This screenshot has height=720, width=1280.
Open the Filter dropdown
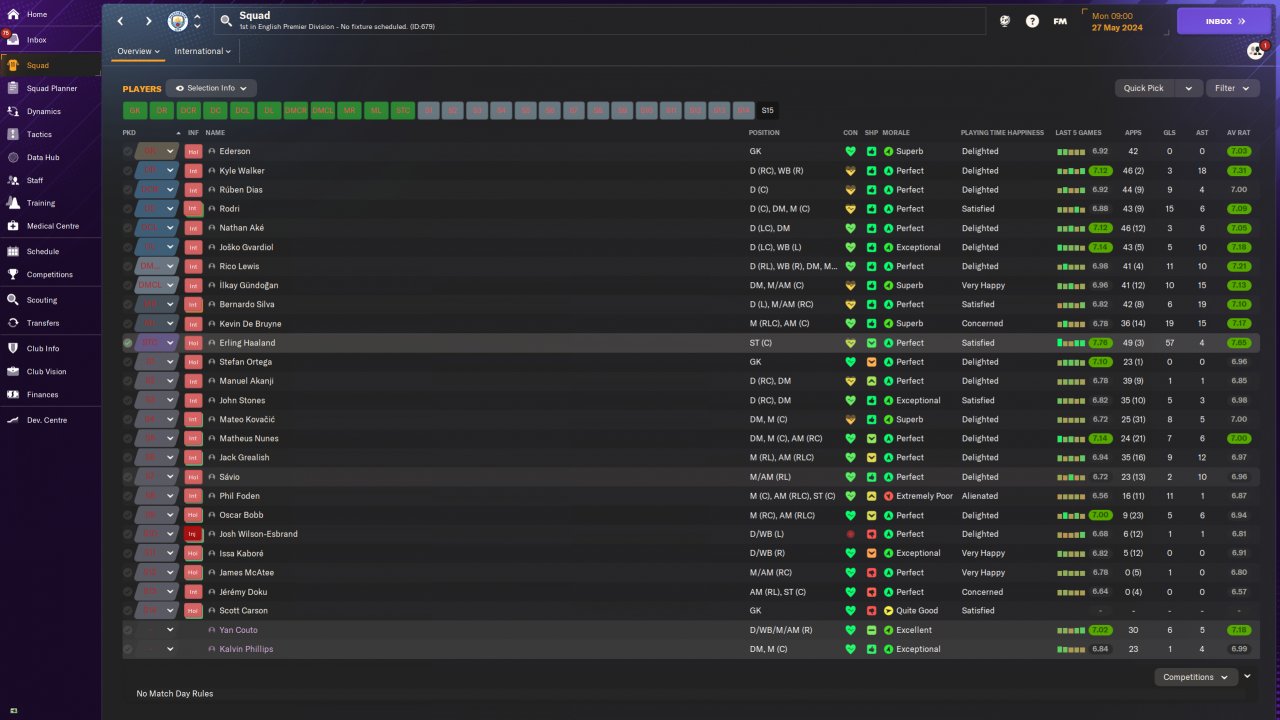[1231, 88]
